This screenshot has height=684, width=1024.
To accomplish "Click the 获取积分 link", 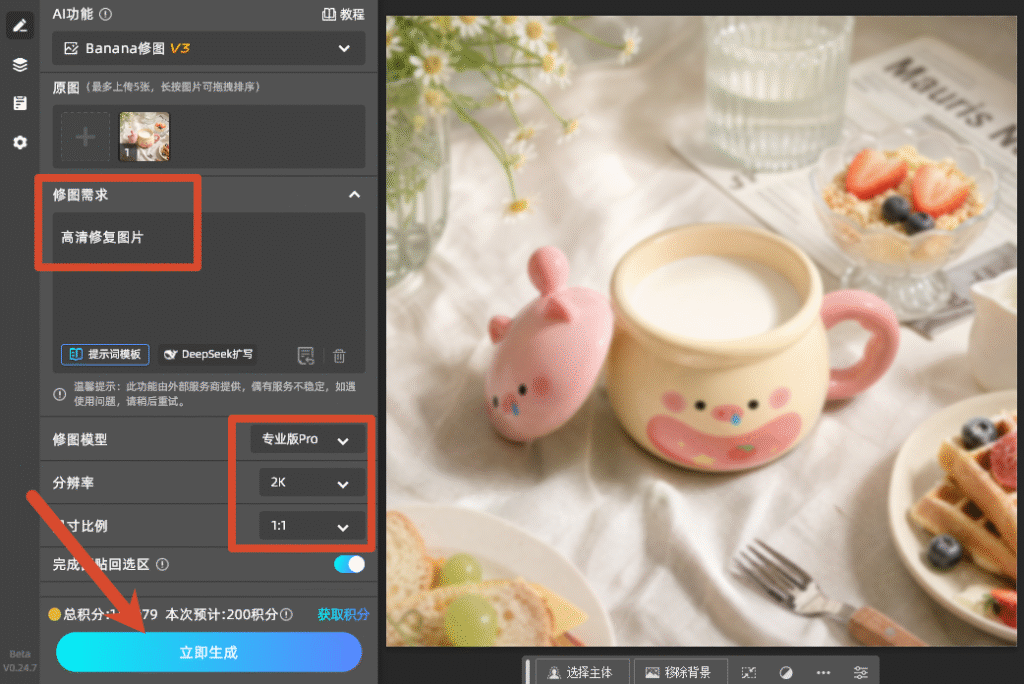I will coord(343,614).
